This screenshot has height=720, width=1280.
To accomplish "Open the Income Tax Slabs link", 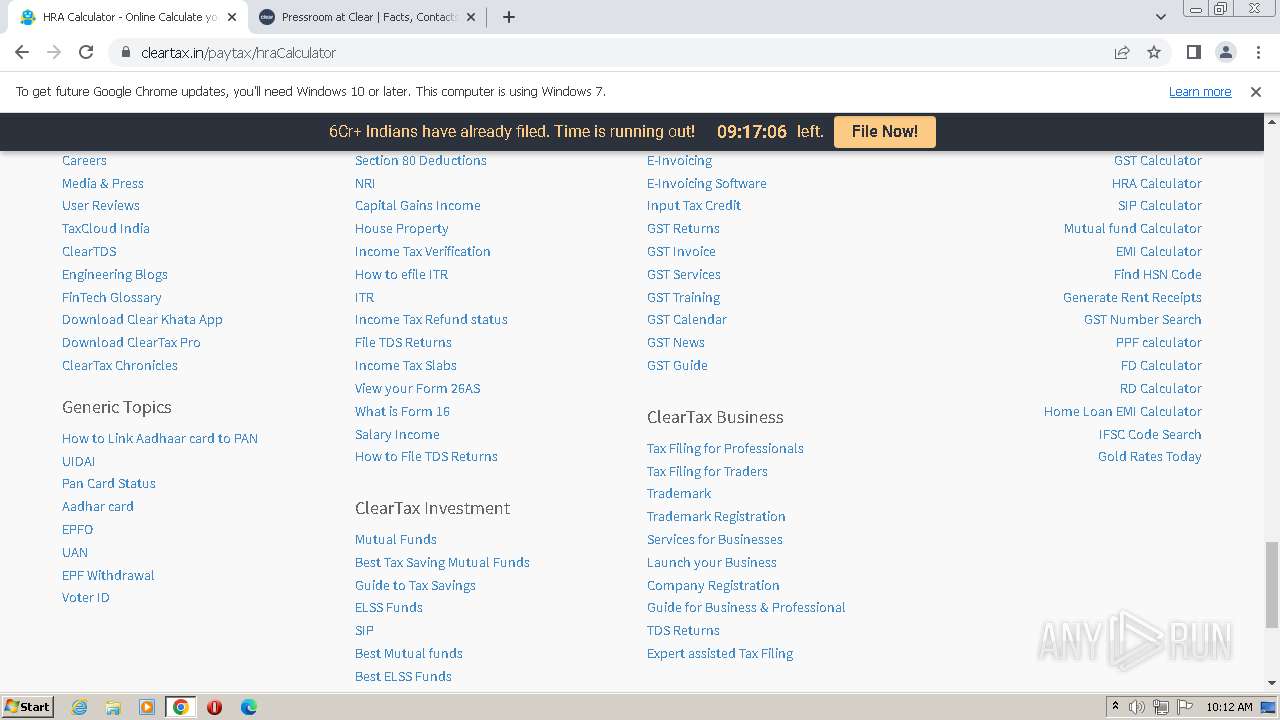I will (x=406, y=365).
